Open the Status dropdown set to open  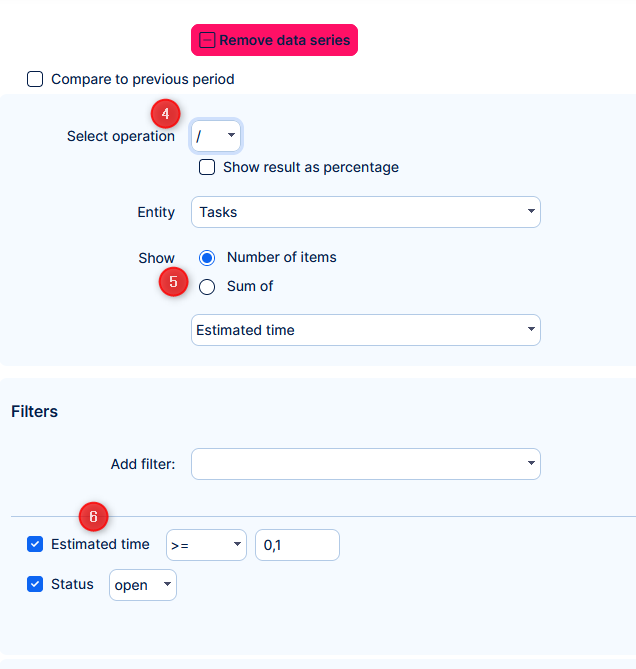pos(142,585)
